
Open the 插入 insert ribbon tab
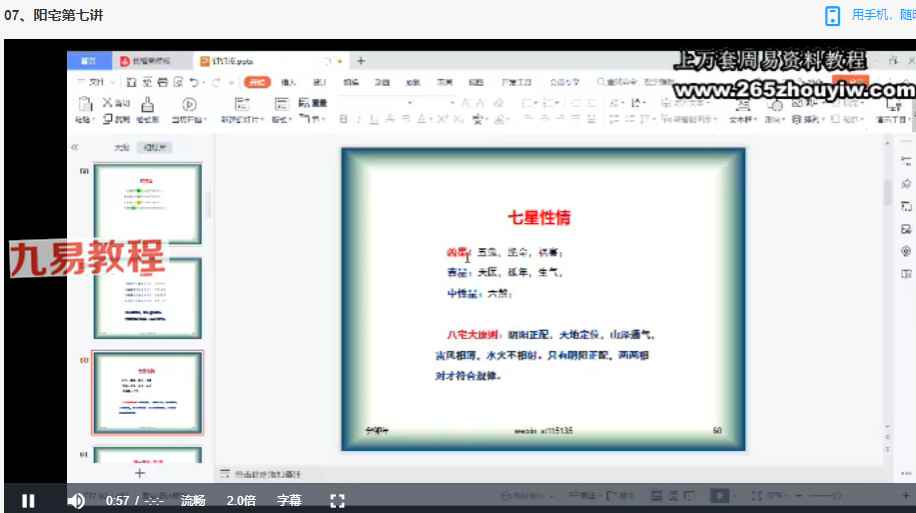pos(289,82)
